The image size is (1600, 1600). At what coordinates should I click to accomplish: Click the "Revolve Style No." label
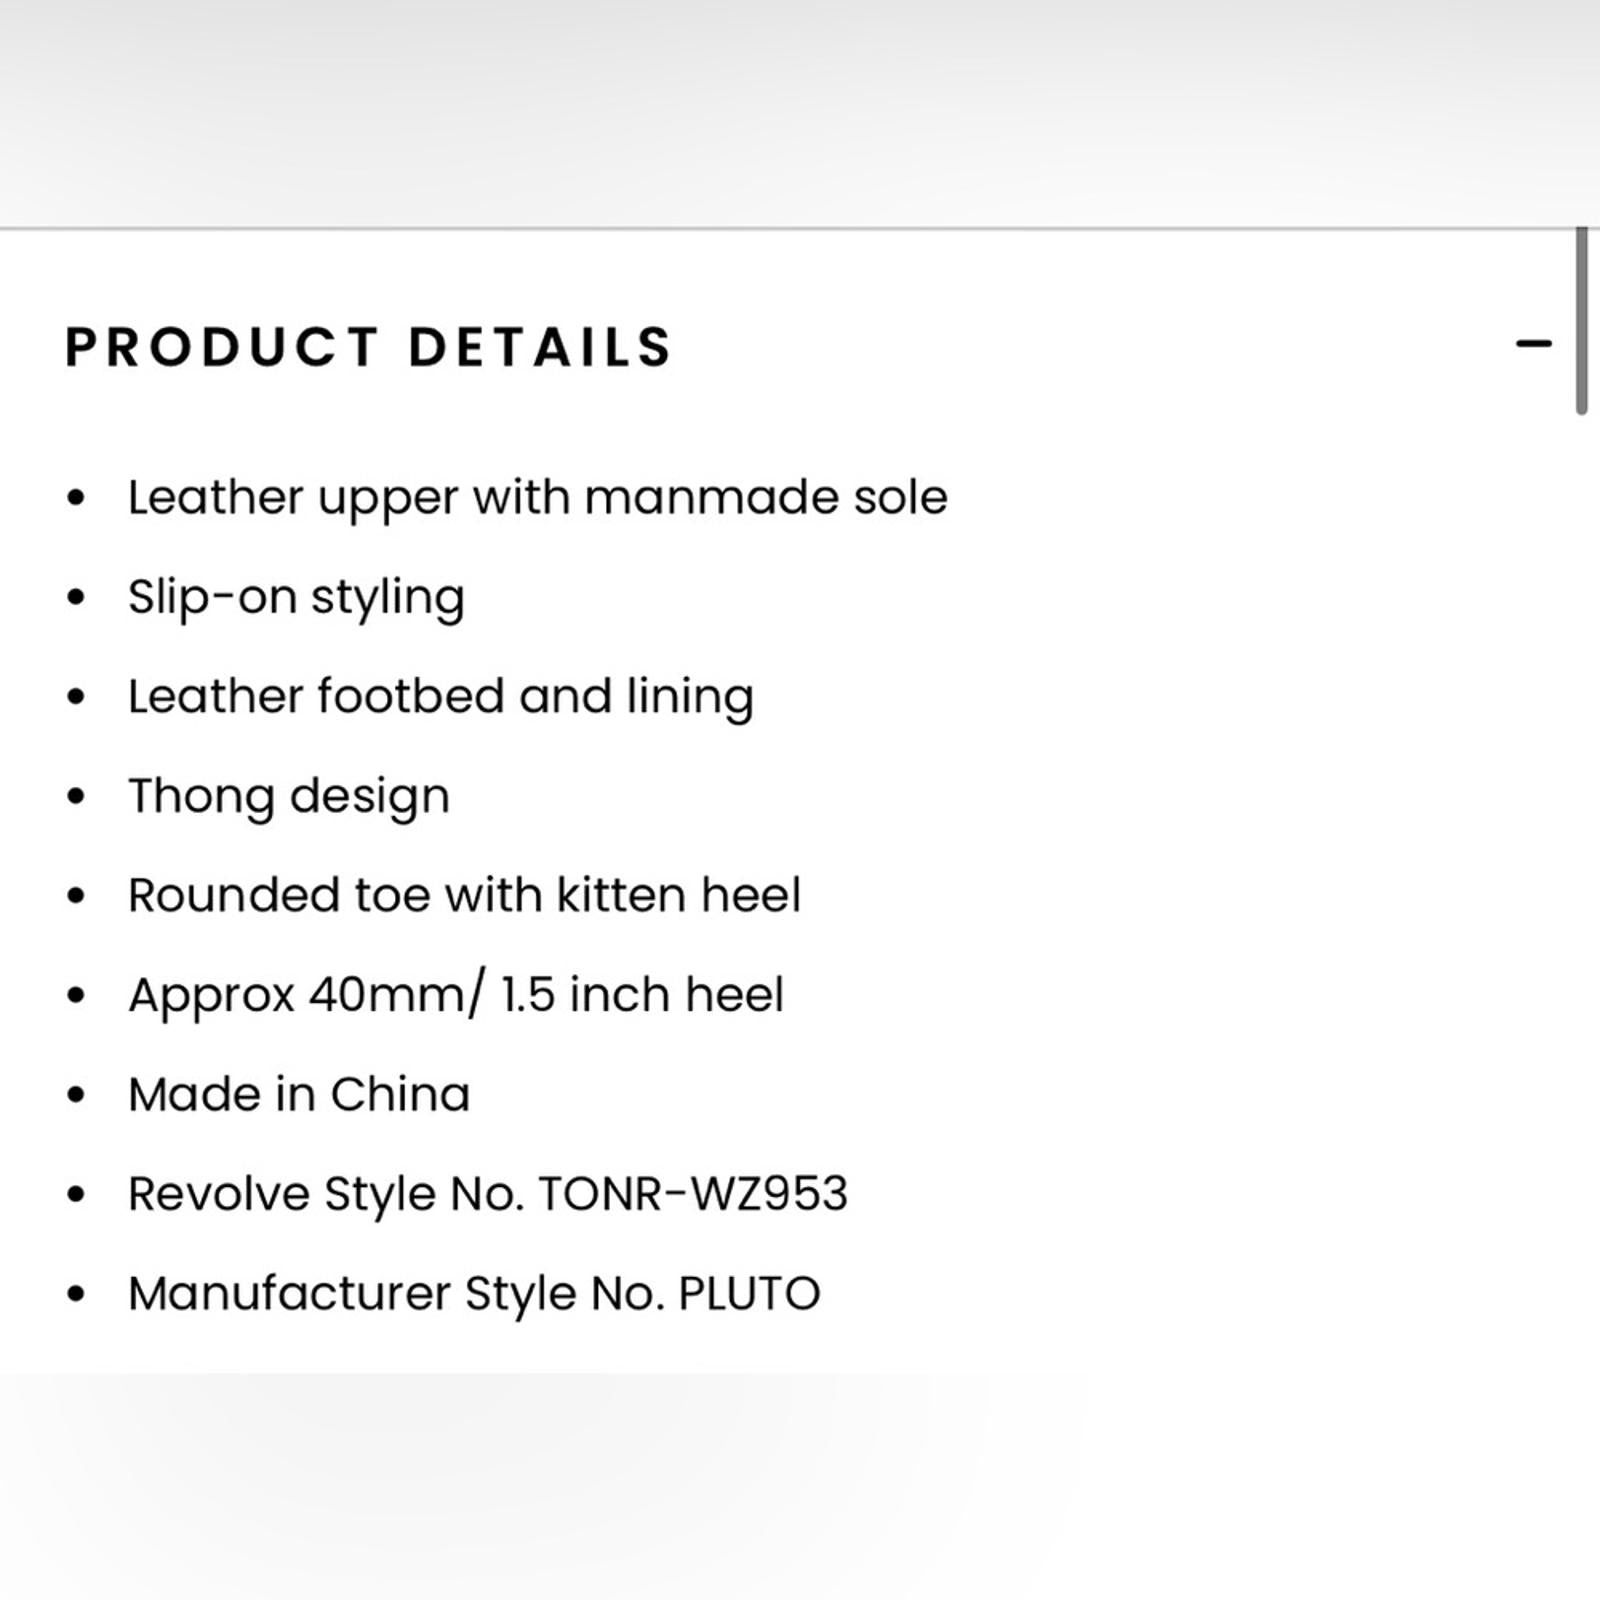pyautogui.click(x=326, y=1194)
